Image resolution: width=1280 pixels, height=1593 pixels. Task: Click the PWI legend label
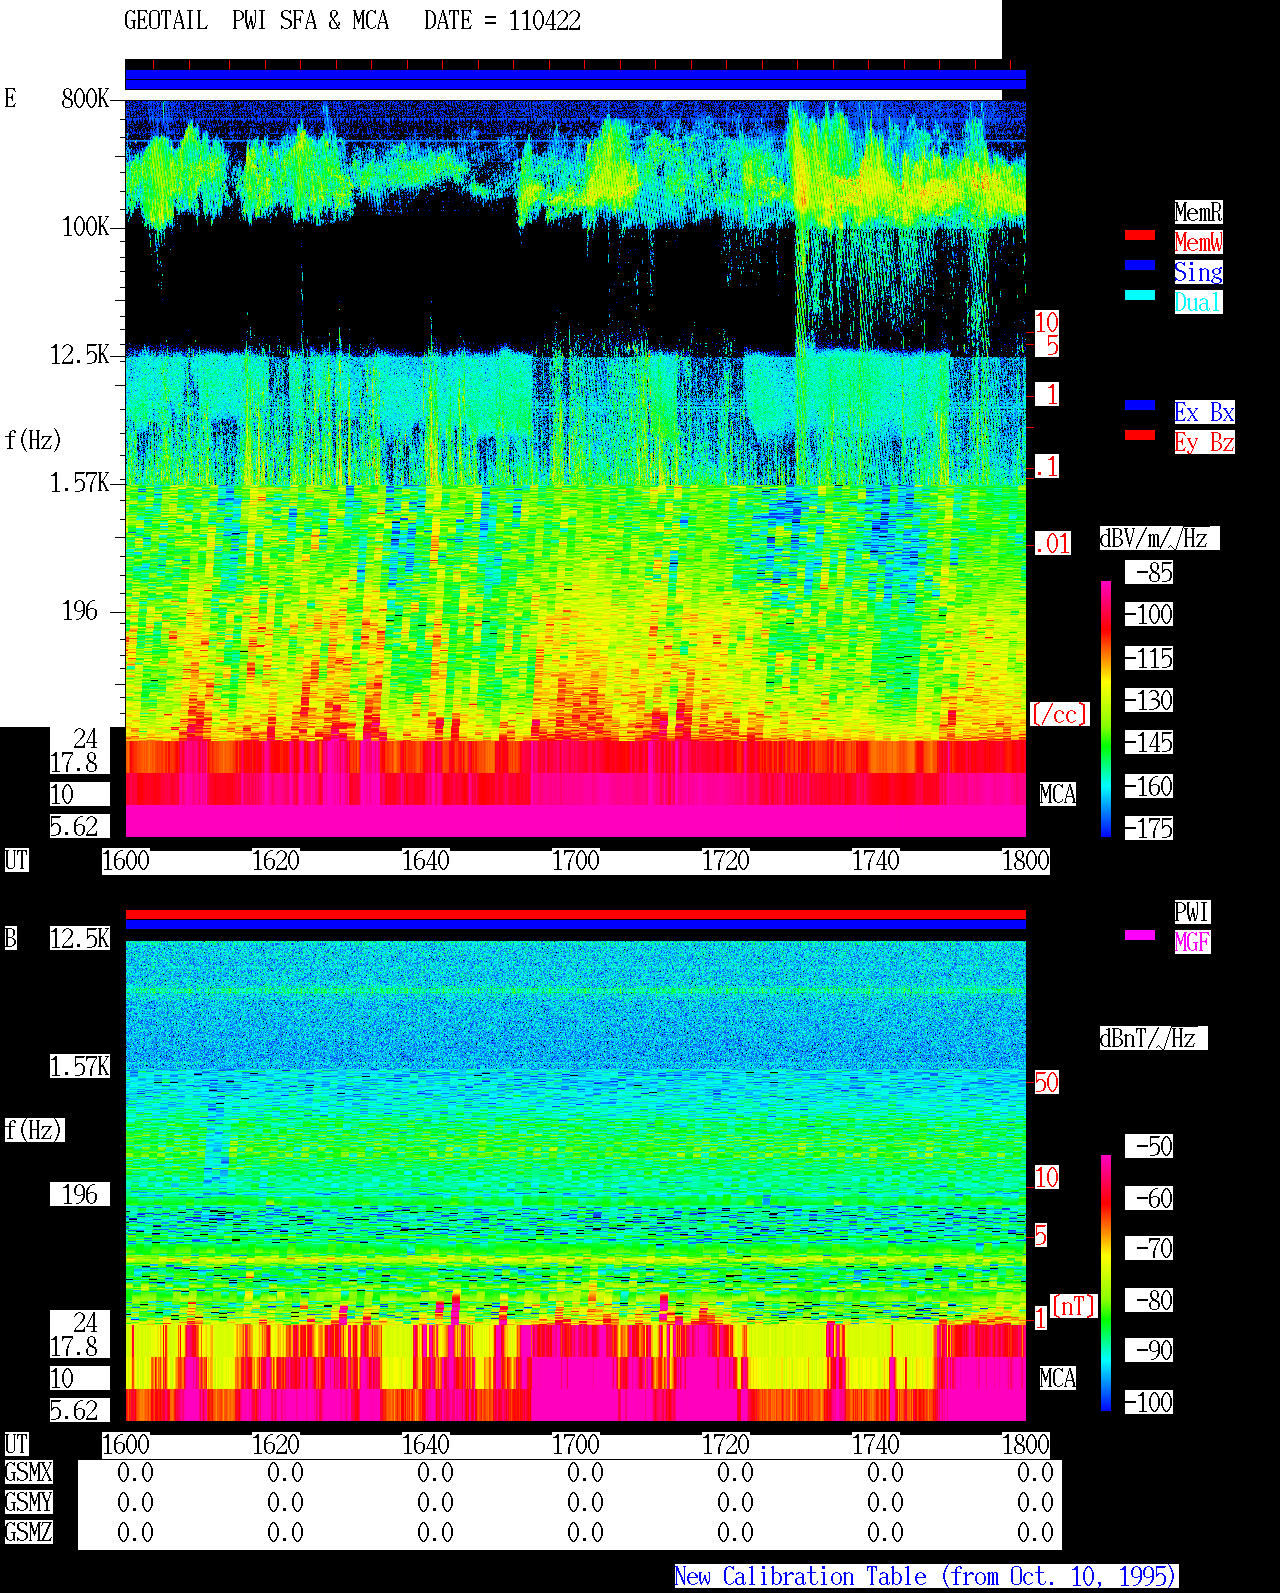[x=1192, y=912]
